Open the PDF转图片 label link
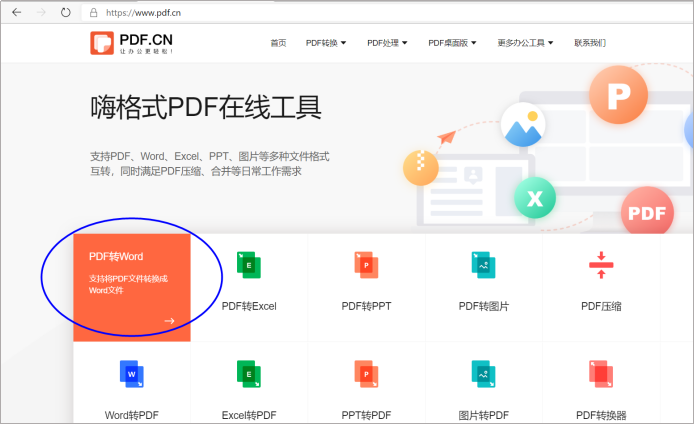 click(x=484, y=306)
